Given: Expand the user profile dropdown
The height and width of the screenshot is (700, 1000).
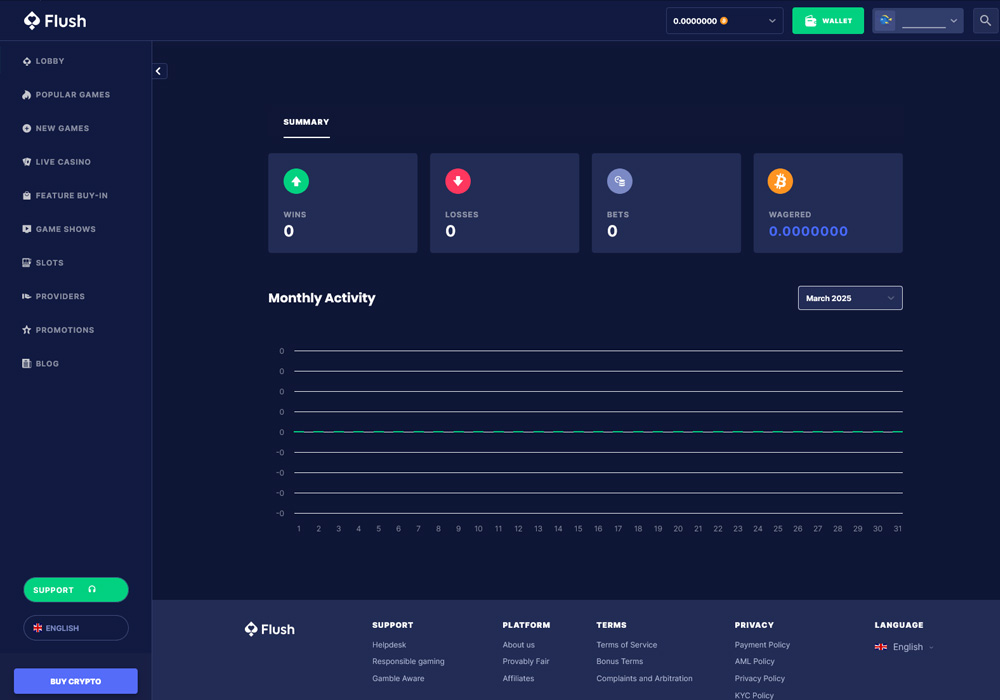Looking at the screenshot, I should (x=917, y=21).
